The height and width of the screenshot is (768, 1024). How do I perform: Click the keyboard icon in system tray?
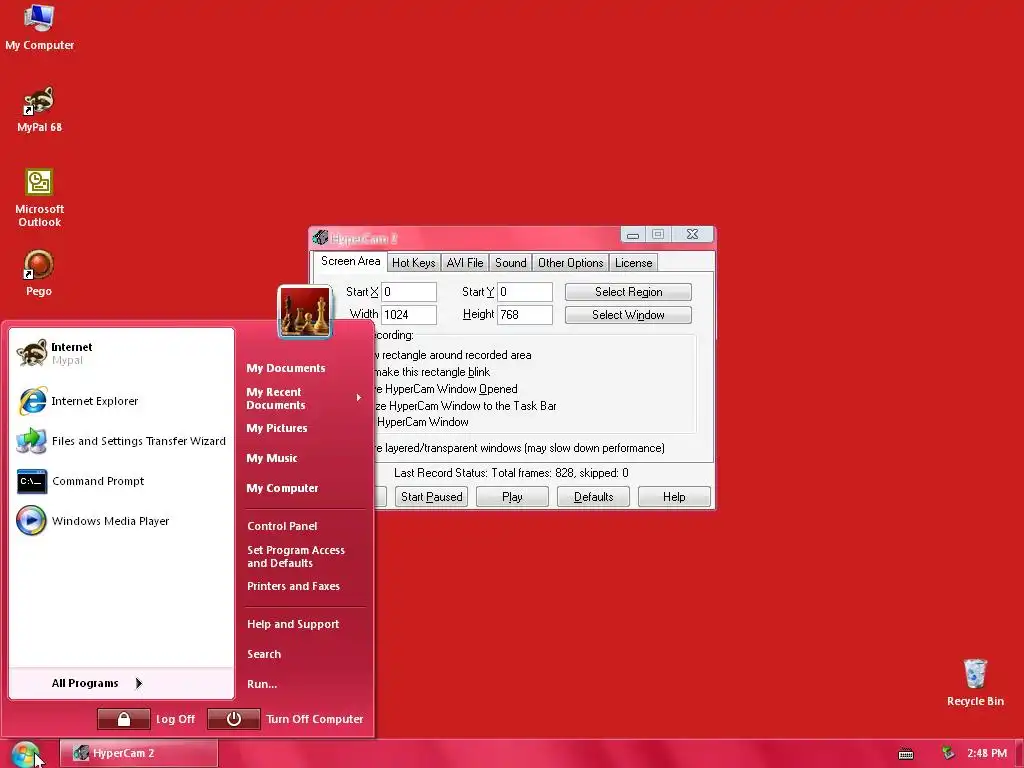tap(906, 754)
